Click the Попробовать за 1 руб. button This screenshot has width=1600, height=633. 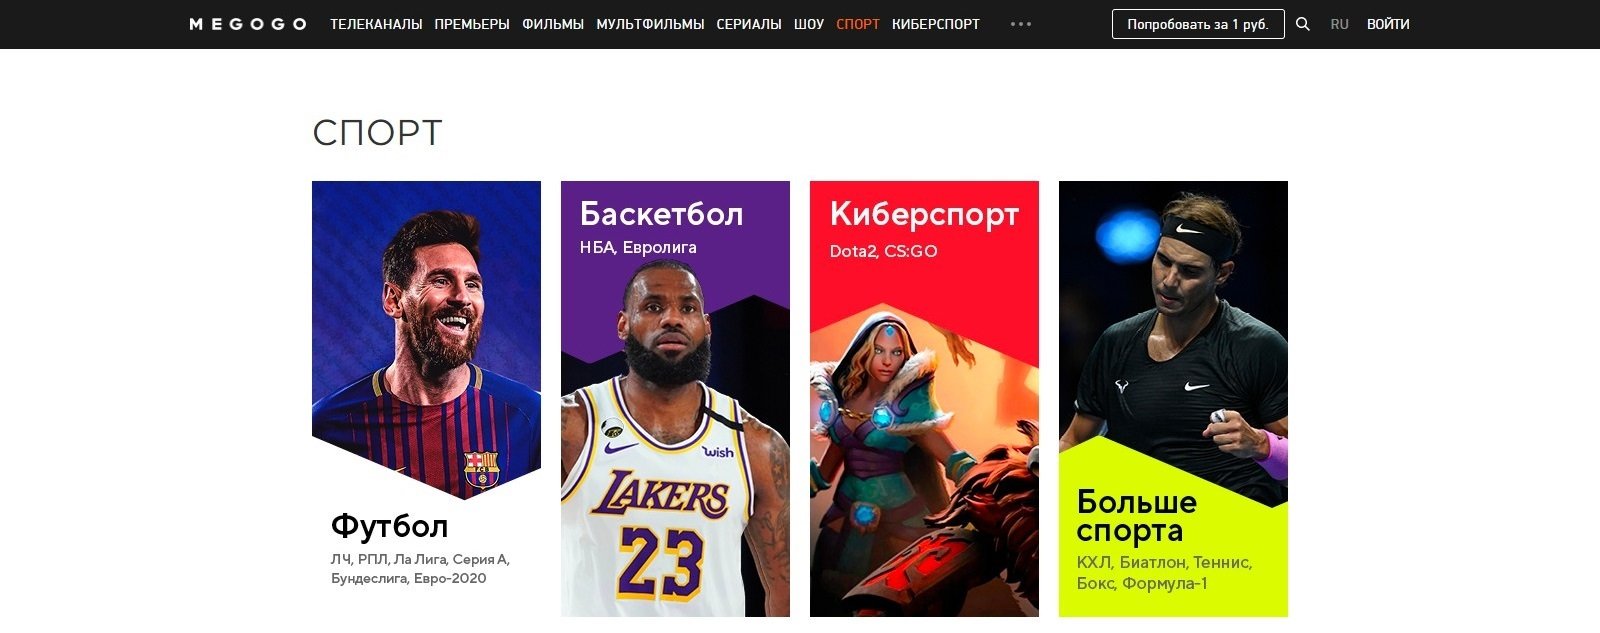[x=1198, y=24]
